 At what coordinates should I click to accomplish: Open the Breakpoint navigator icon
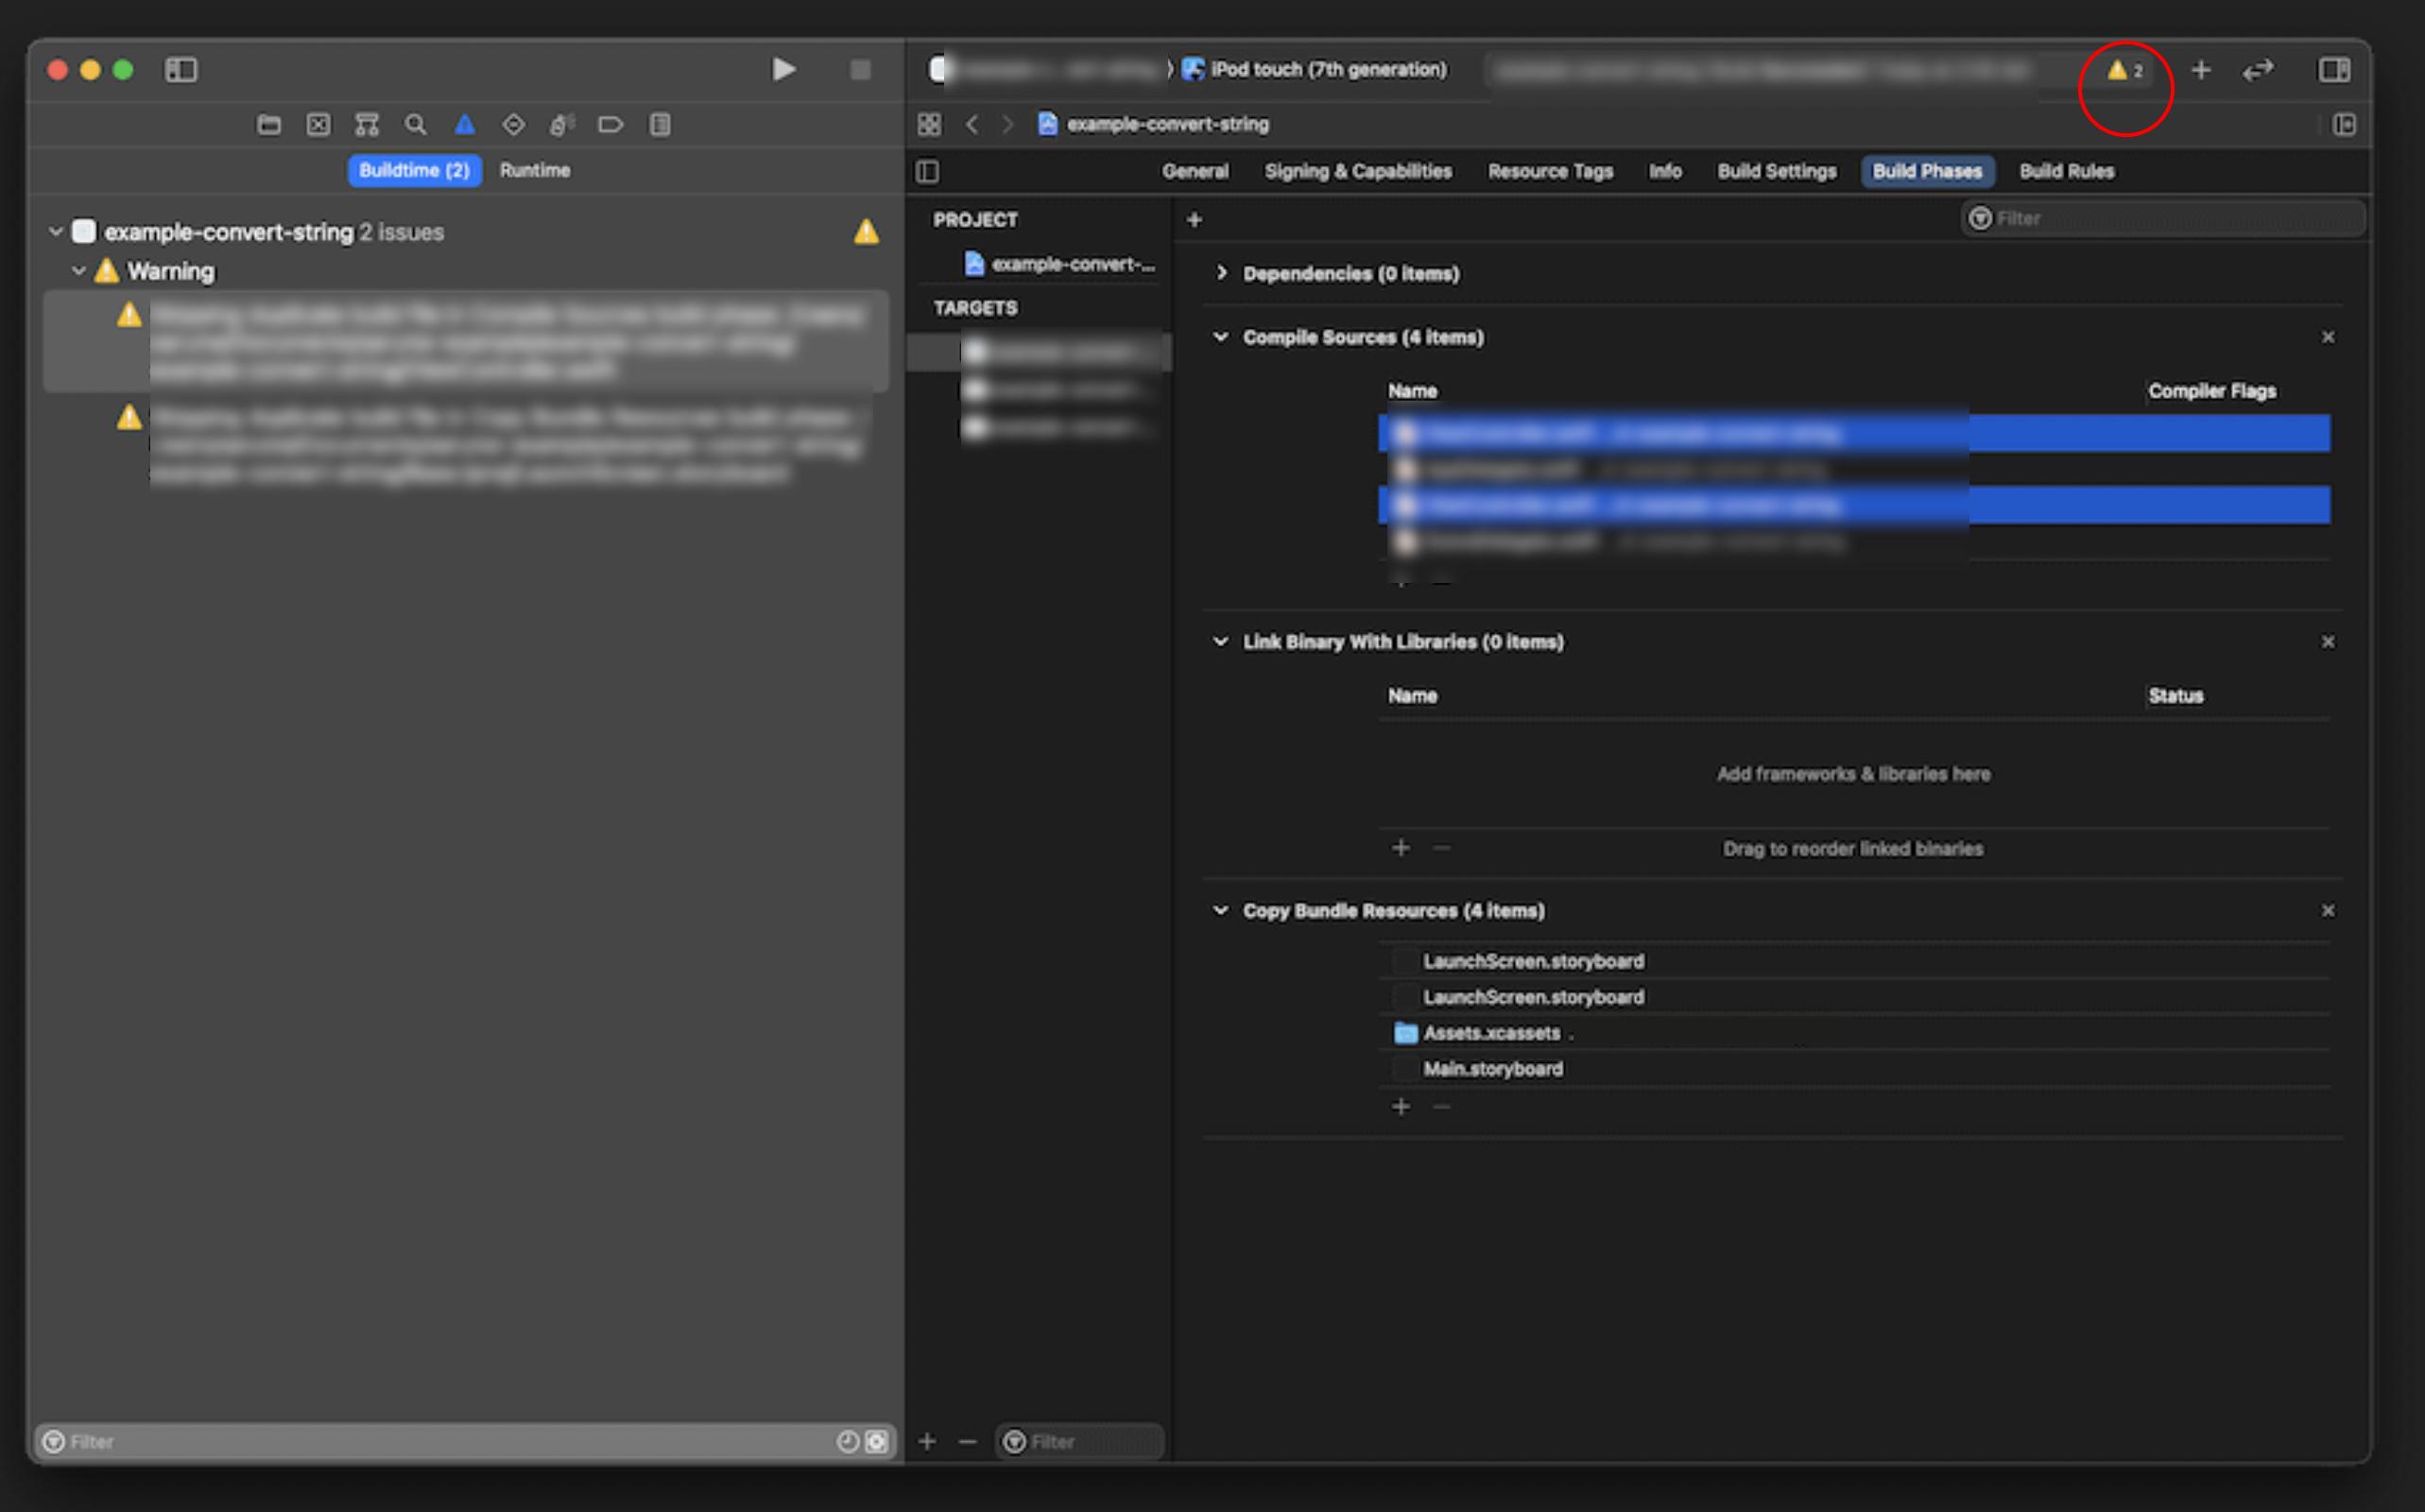point(610,125)
